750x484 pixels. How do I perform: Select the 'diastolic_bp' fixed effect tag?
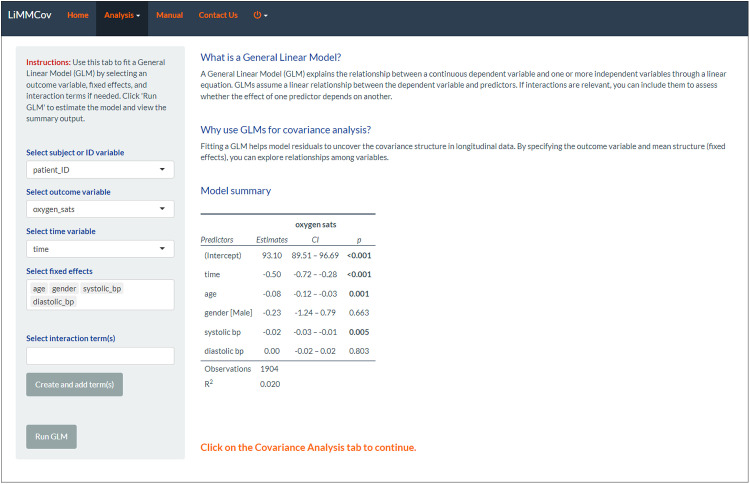[x=54, y=302]
